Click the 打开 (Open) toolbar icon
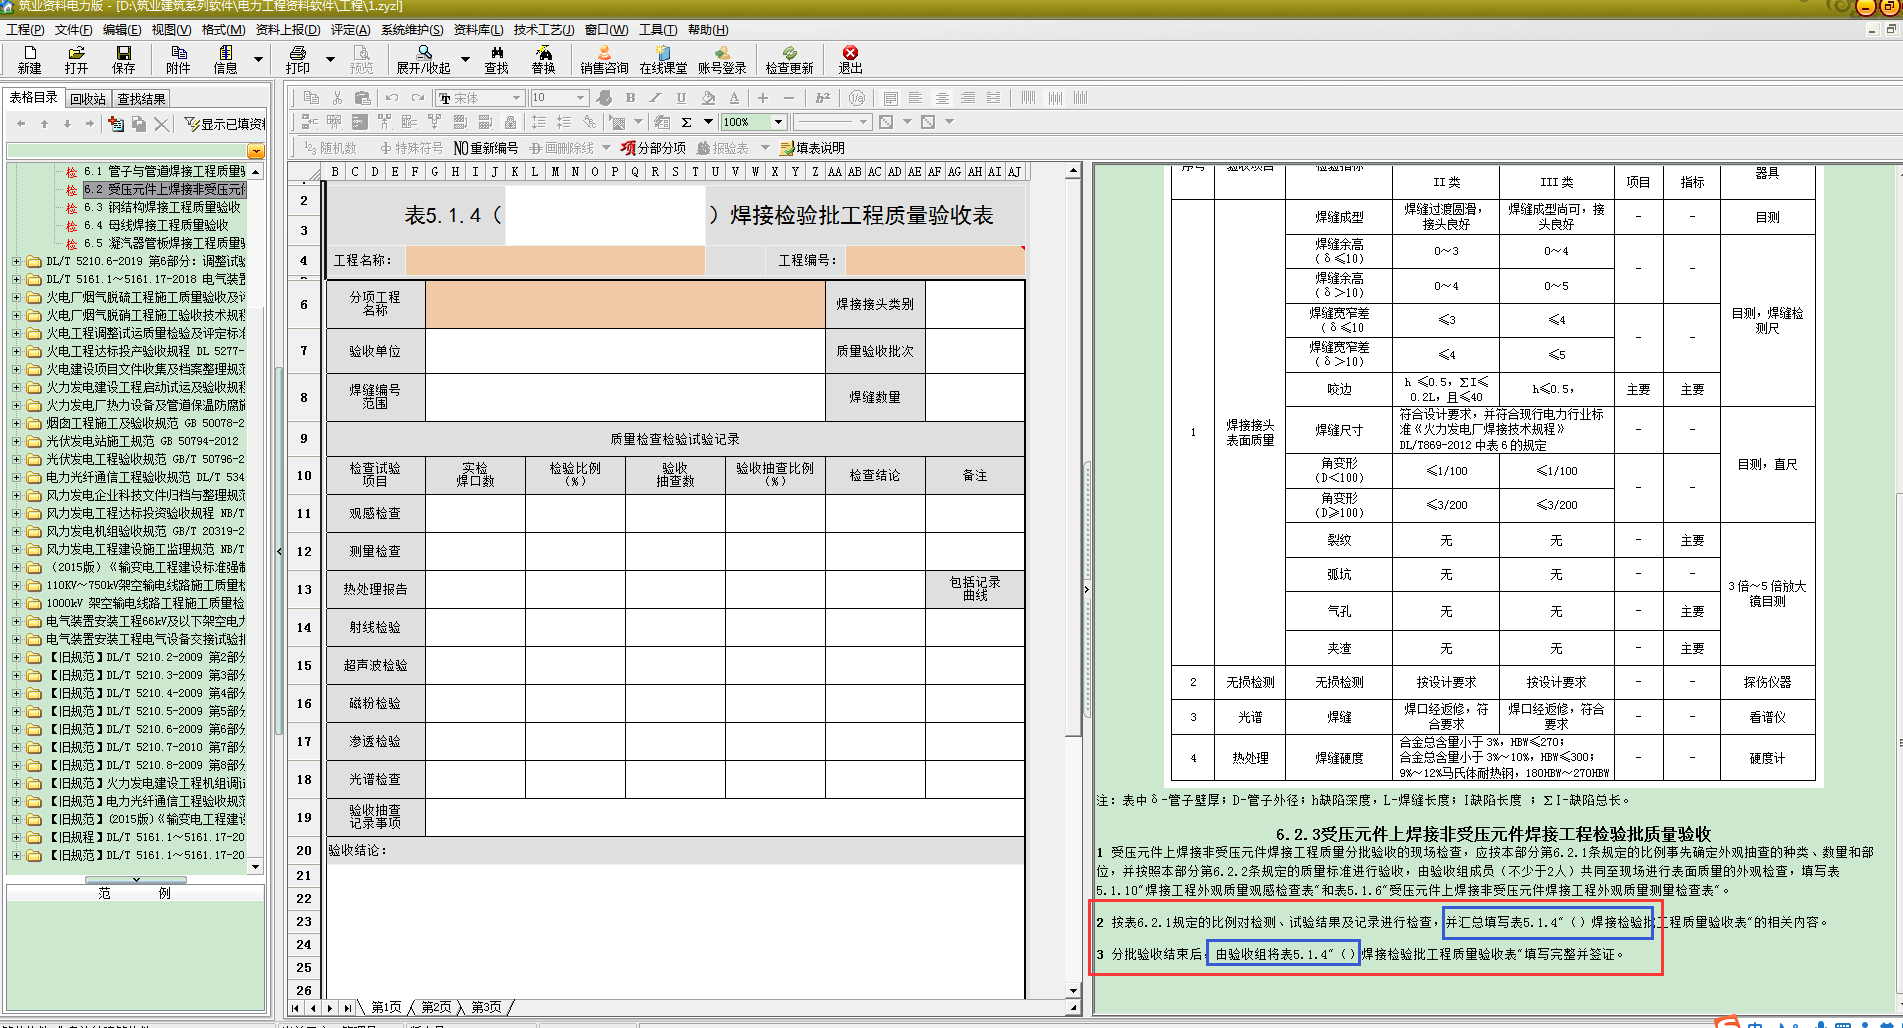 click(76, 59)
